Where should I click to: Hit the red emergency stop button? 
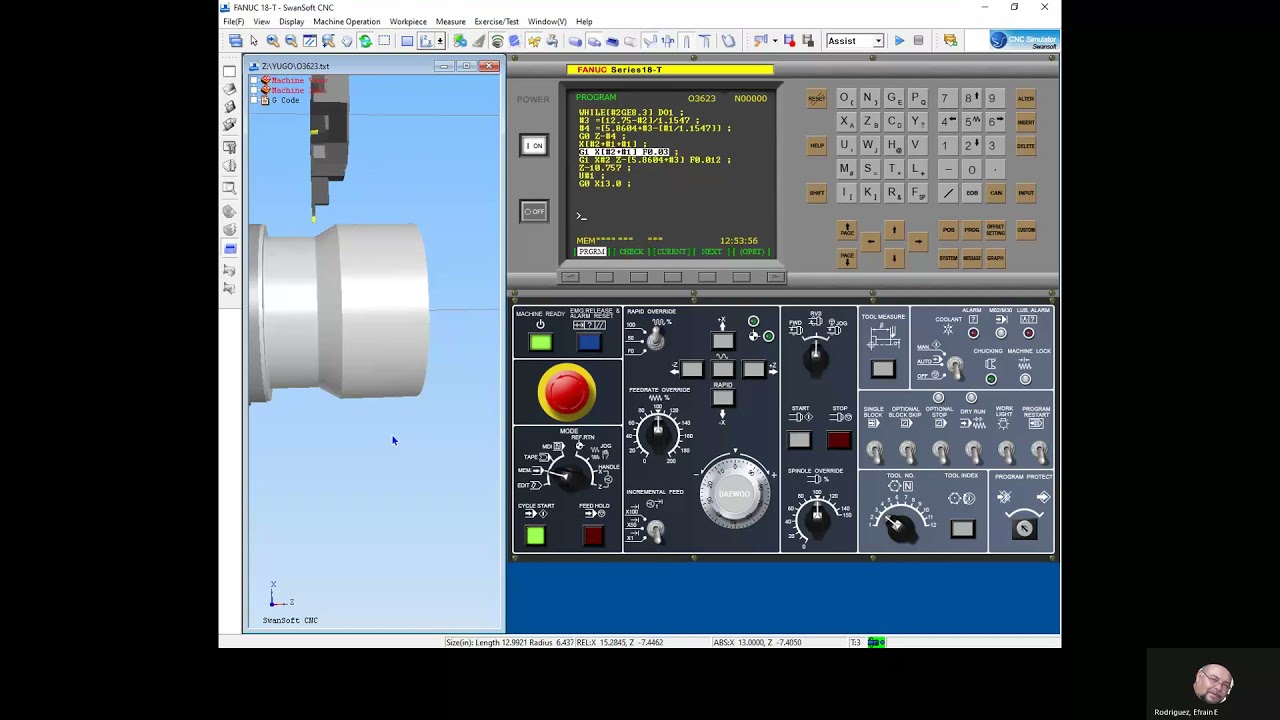coord(567,391)
